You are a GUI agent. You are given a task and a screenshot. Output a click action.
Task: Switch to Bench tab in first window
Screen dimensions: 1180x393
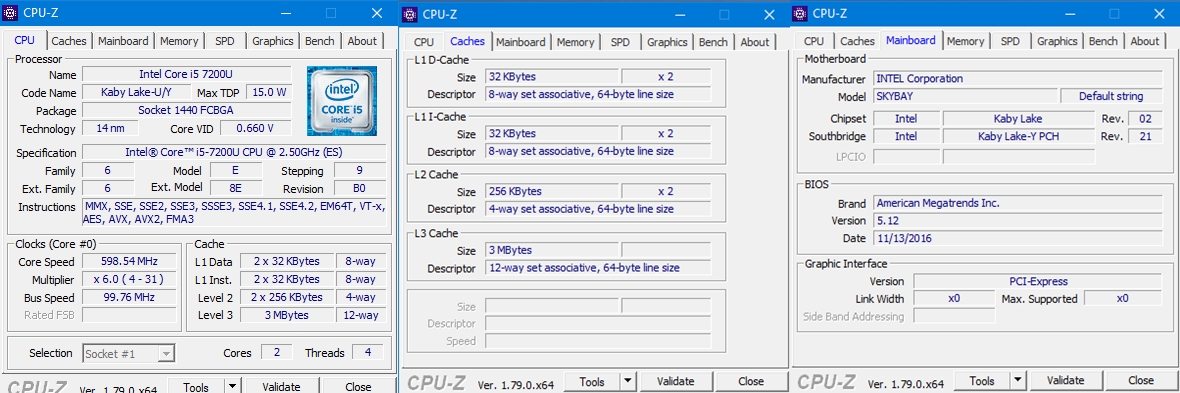[320, 41]
